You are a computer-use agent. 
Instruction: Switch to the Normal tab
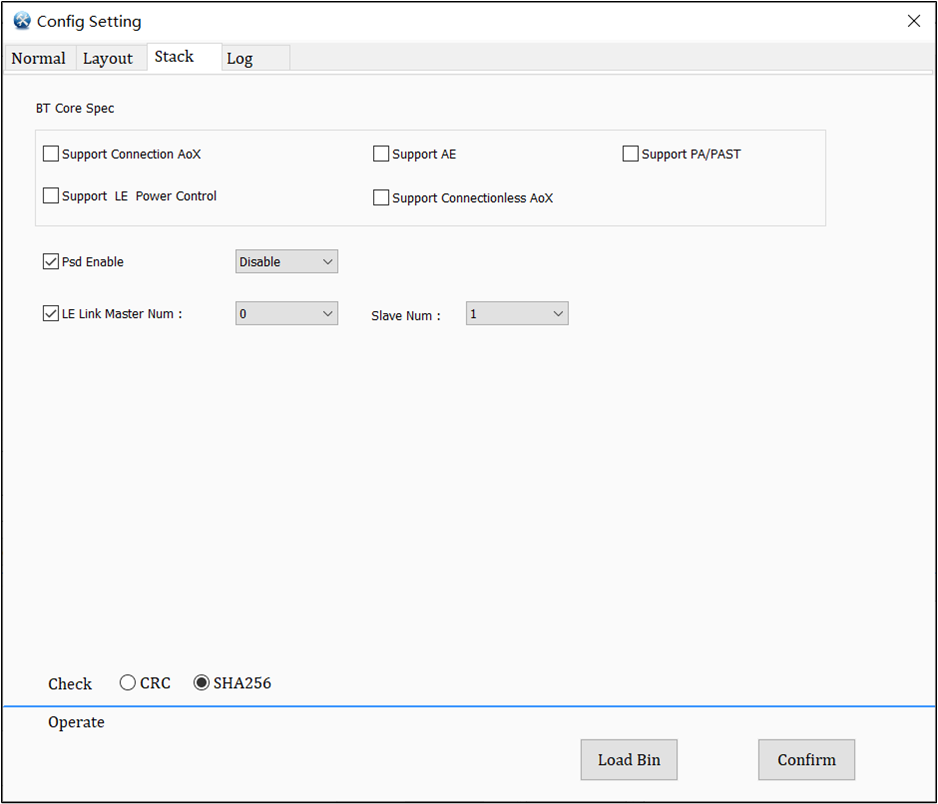[39, 58]
